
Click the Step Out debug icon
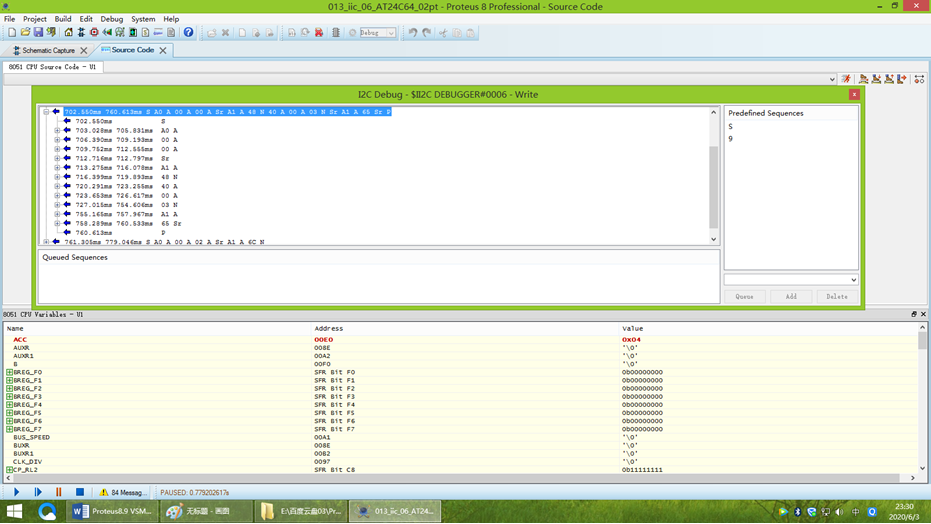point(889,79)
